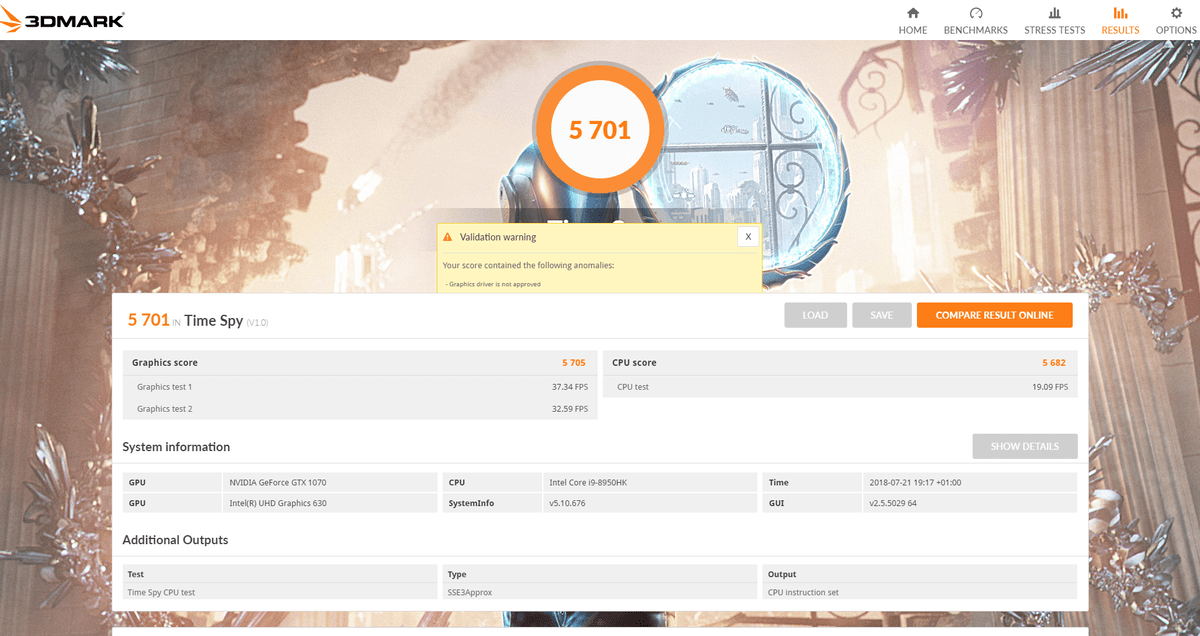The image size is (1200, 636).
Task: Click Compare Result Online
Action: click(x=994, y=315)
